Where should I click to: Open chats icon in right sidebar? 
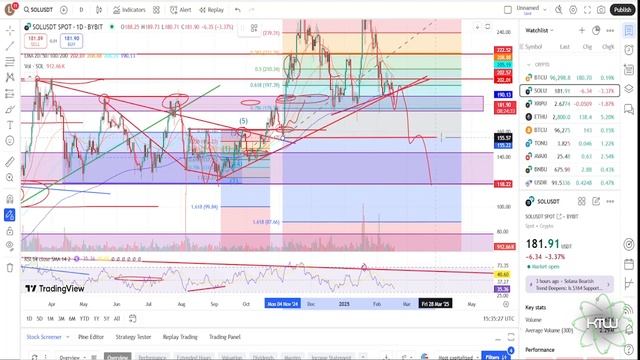[x=629, y=109]
